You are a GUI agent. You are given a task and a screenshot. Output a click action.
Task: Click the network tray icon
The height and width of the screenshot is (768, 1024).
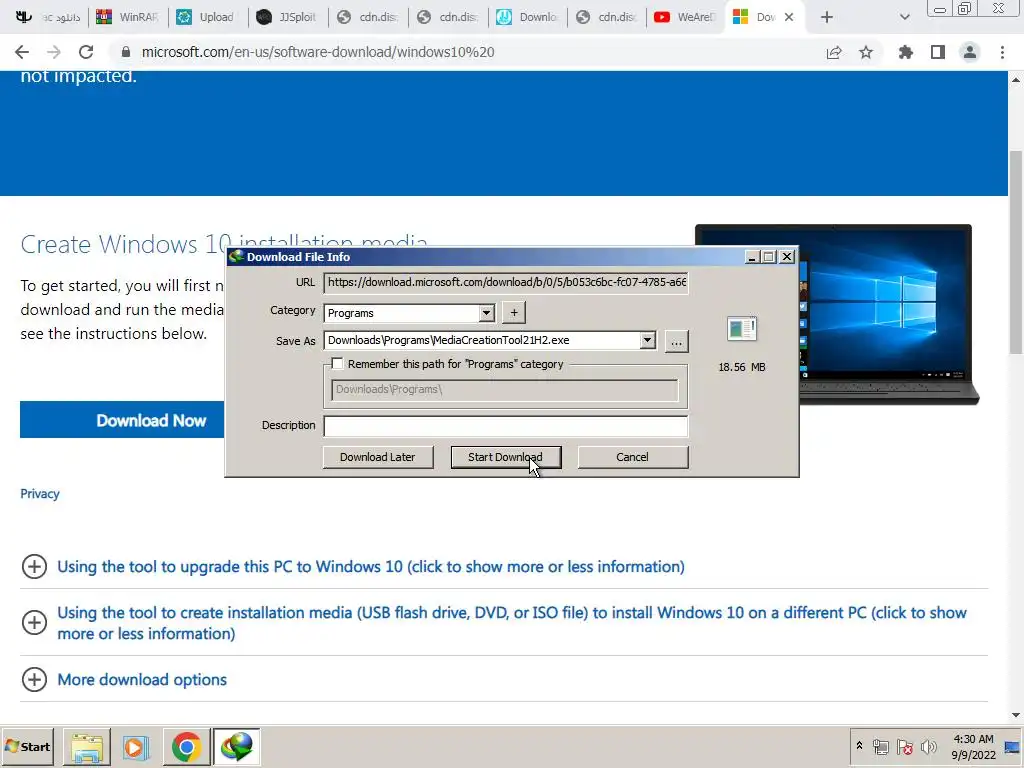click(881, 746)
